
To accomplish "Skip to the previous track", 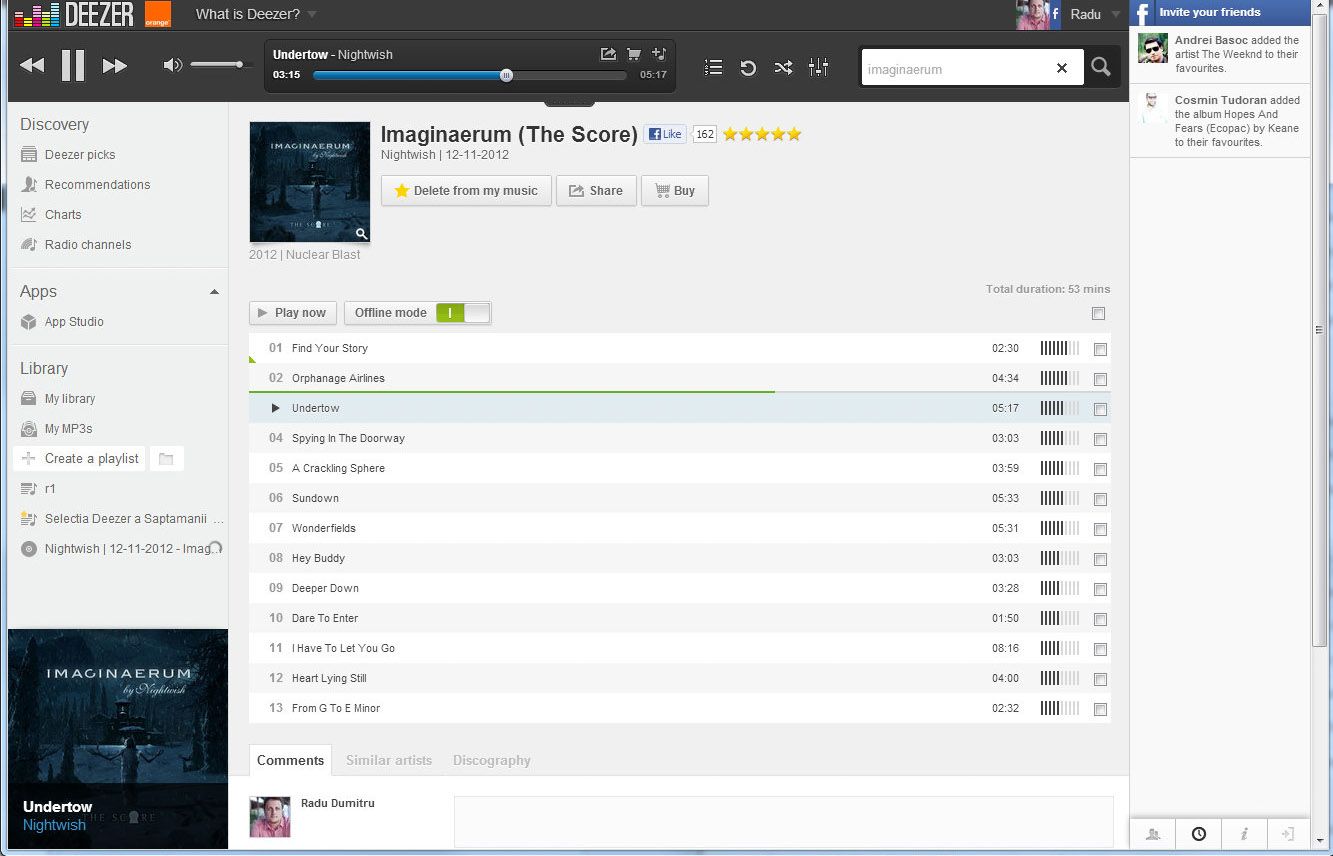I will click(32, 66).
